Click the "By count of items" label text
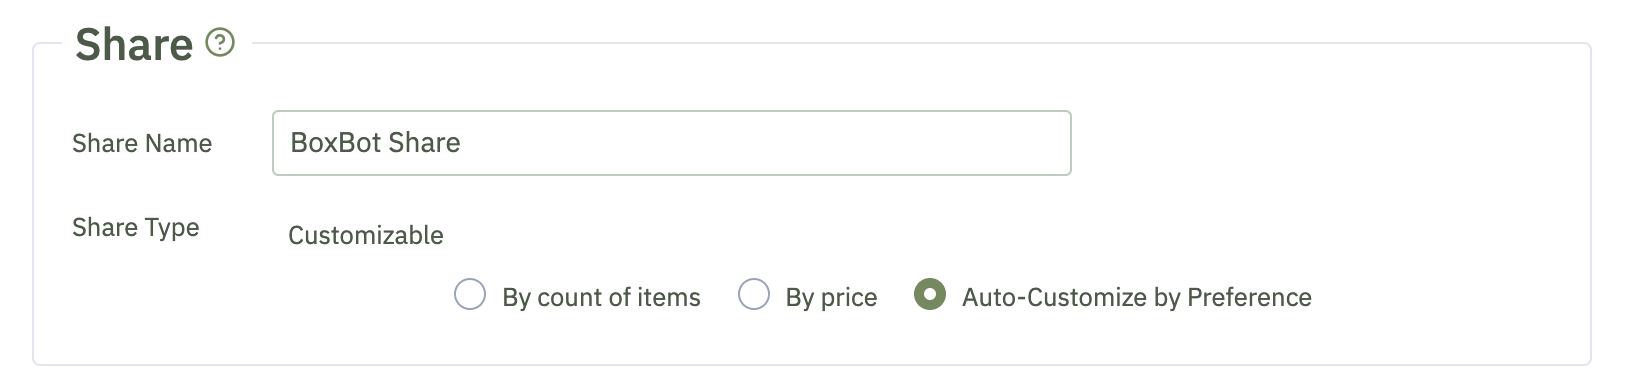1640x384 pixels. (x=601, y=297)
